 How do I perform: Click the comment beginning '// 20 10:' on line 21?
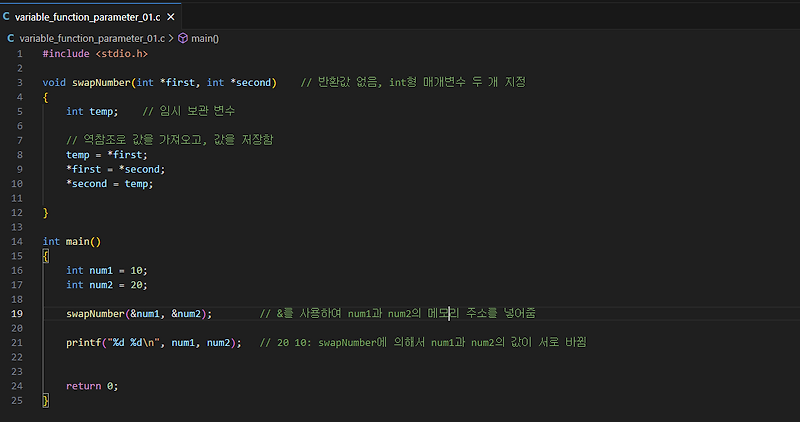(423, 342)
